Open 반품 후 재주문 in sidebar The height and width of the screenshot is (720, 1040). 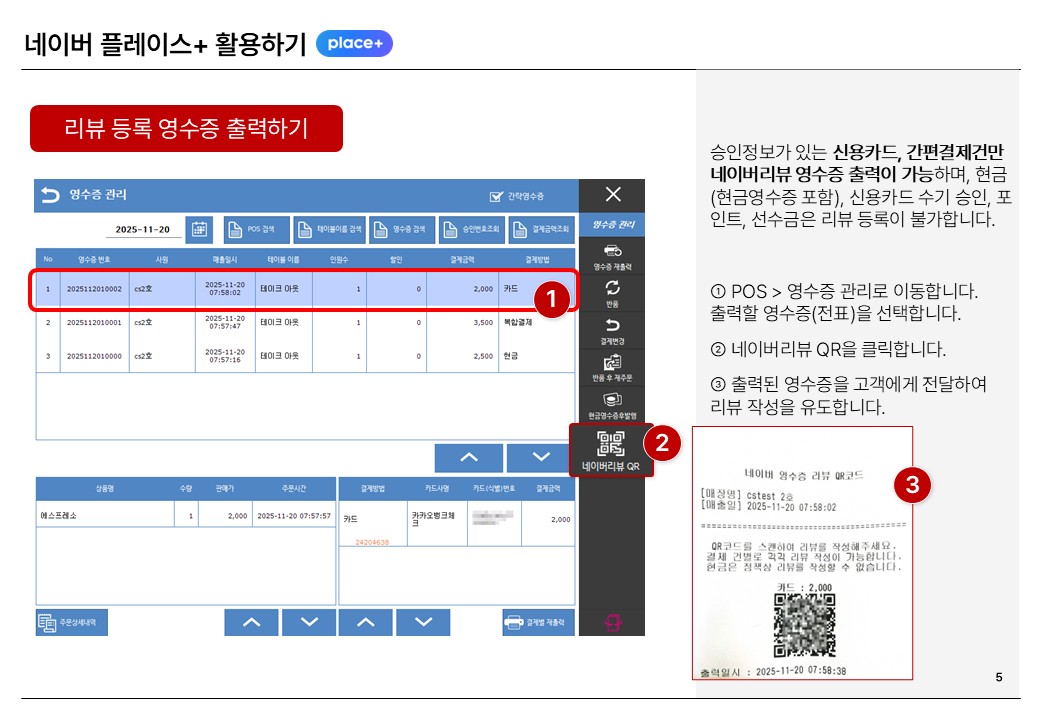tap(613, 362)
